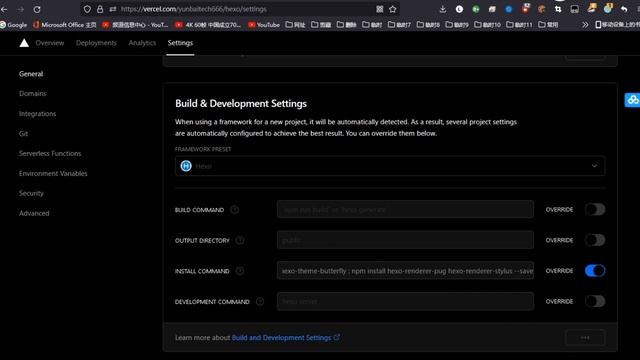Viewport: 640px width, 360px height.
Task: Open Environment Variables settings section
Action: pyautogui.click(x=53, y=173)
